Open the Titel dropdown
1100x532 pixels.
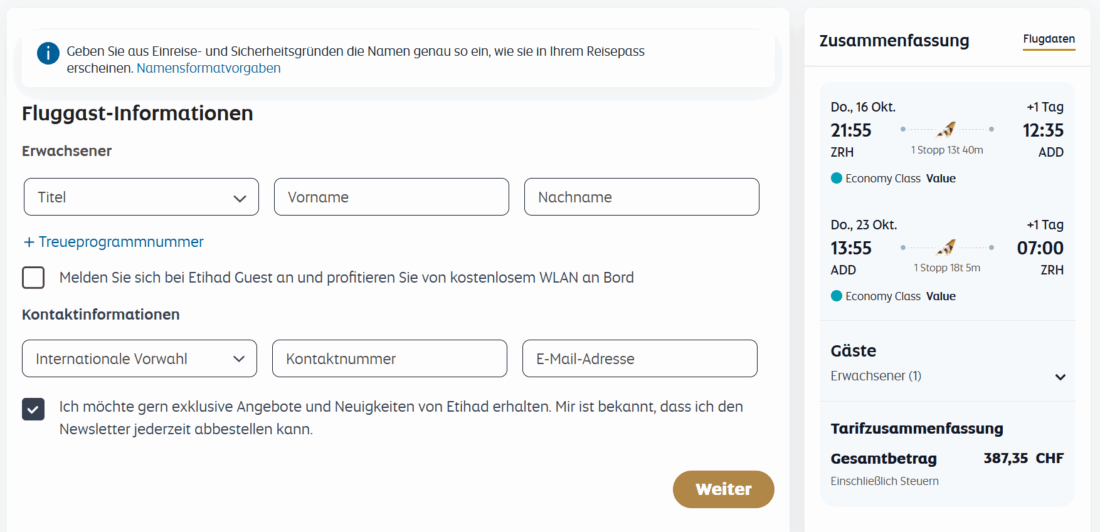click(x=141, y=197)
